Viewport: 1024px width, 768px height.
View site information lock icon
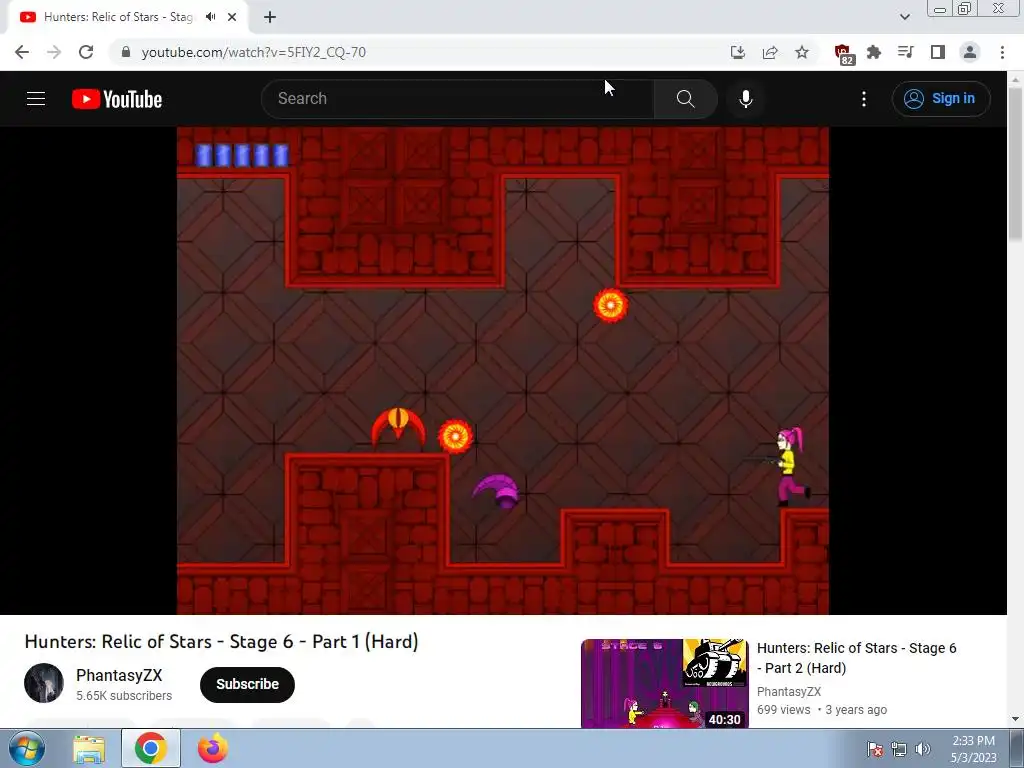pos(126,52)
